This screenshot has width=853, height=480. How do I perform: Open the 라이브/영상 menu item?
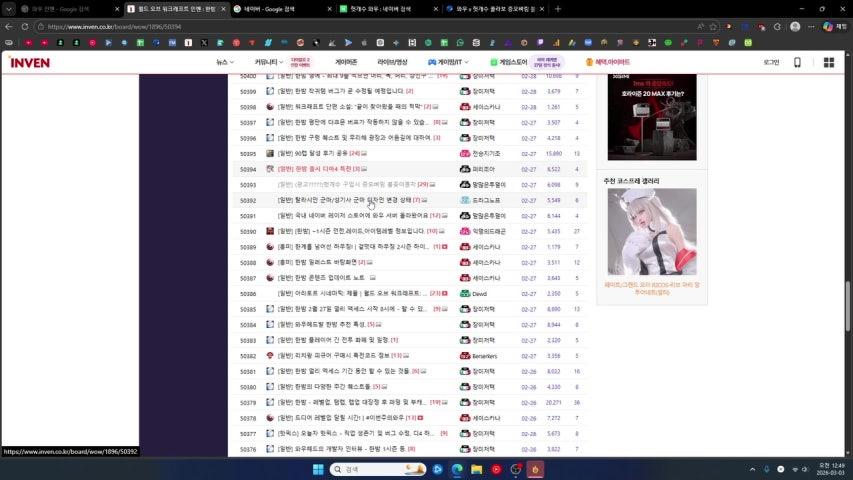pyautogui.click(x=392, y=63)
